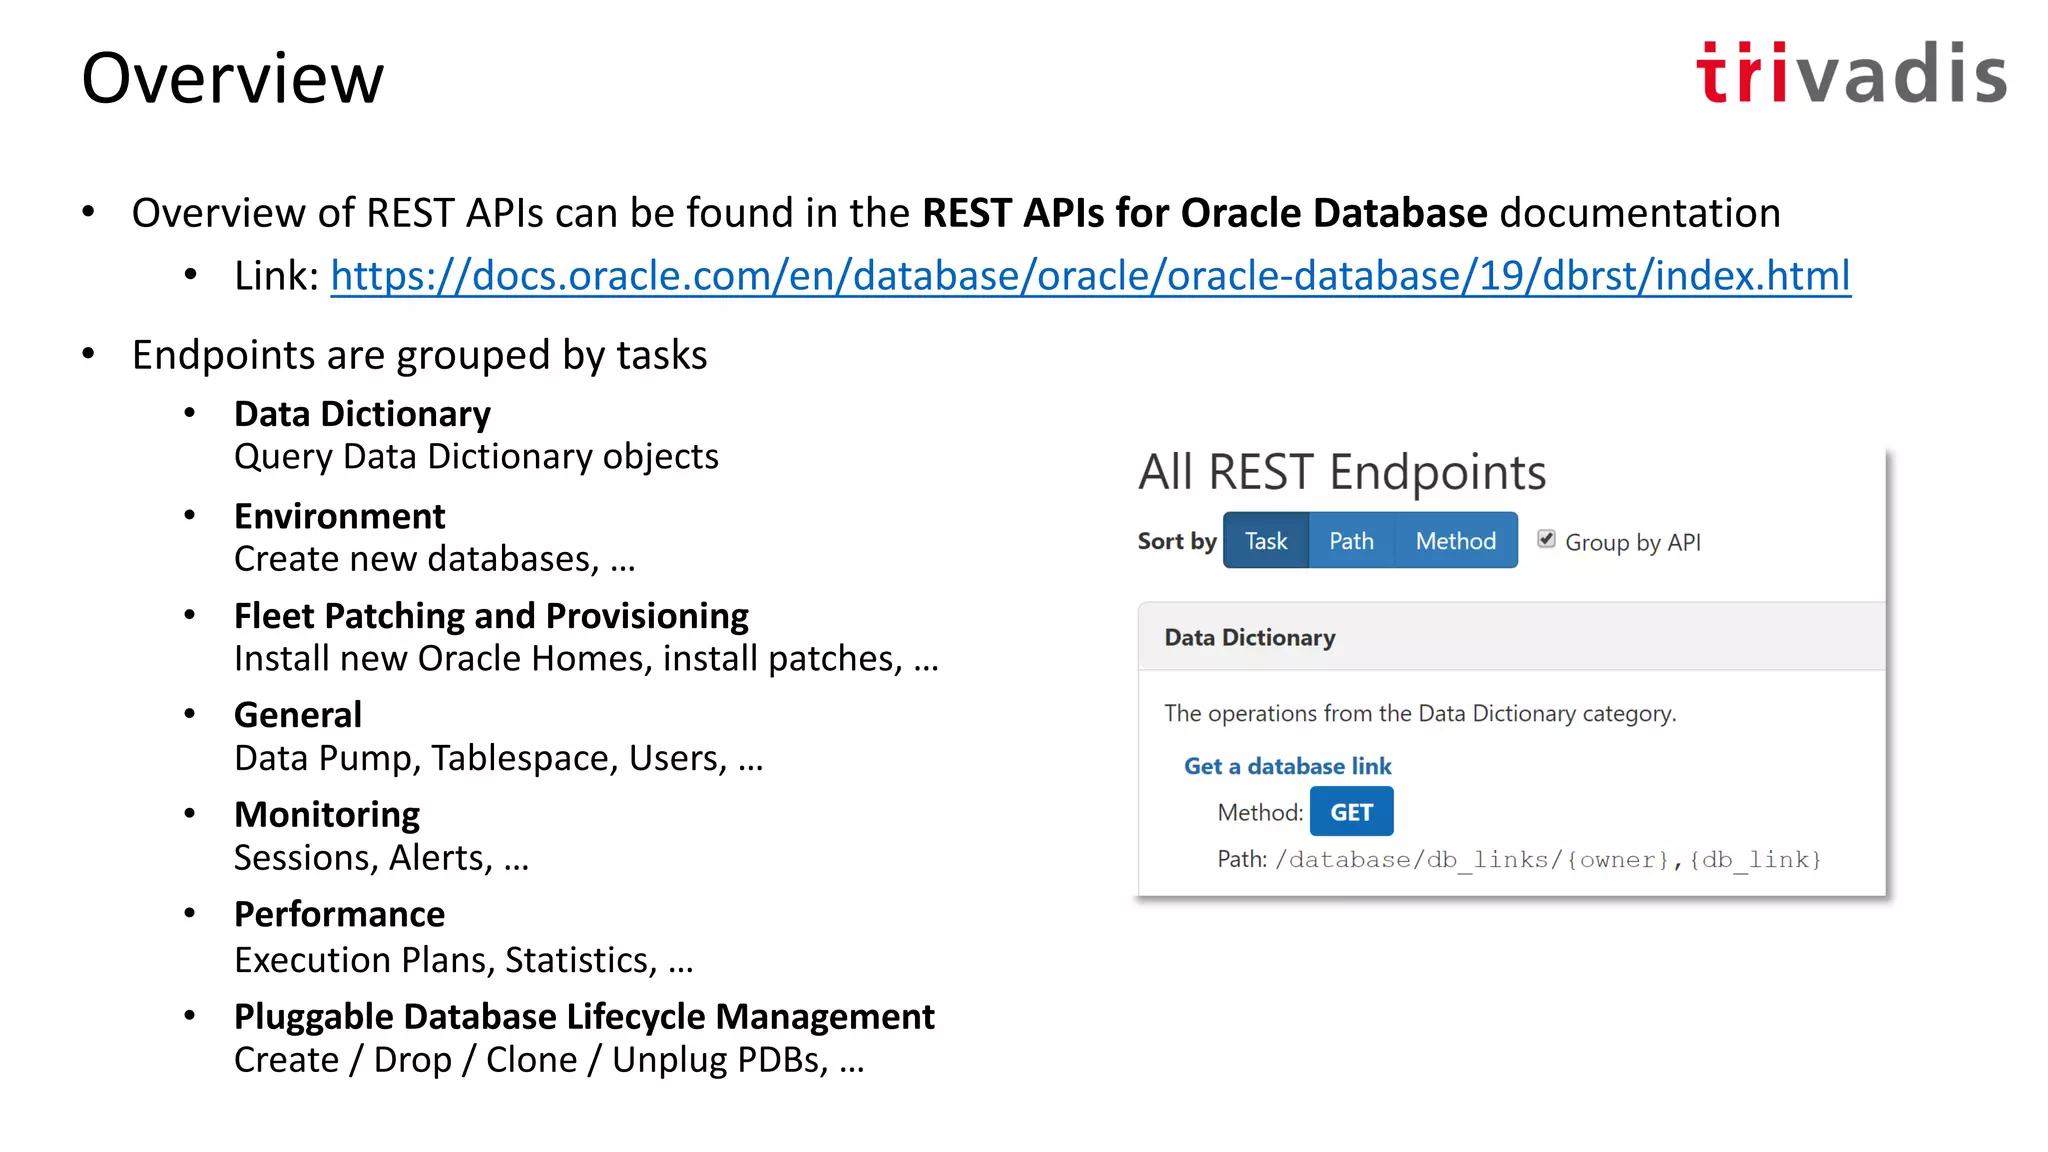
Task: Click 'Execution Plans, Statistics' text
Action: coord(463,960)
